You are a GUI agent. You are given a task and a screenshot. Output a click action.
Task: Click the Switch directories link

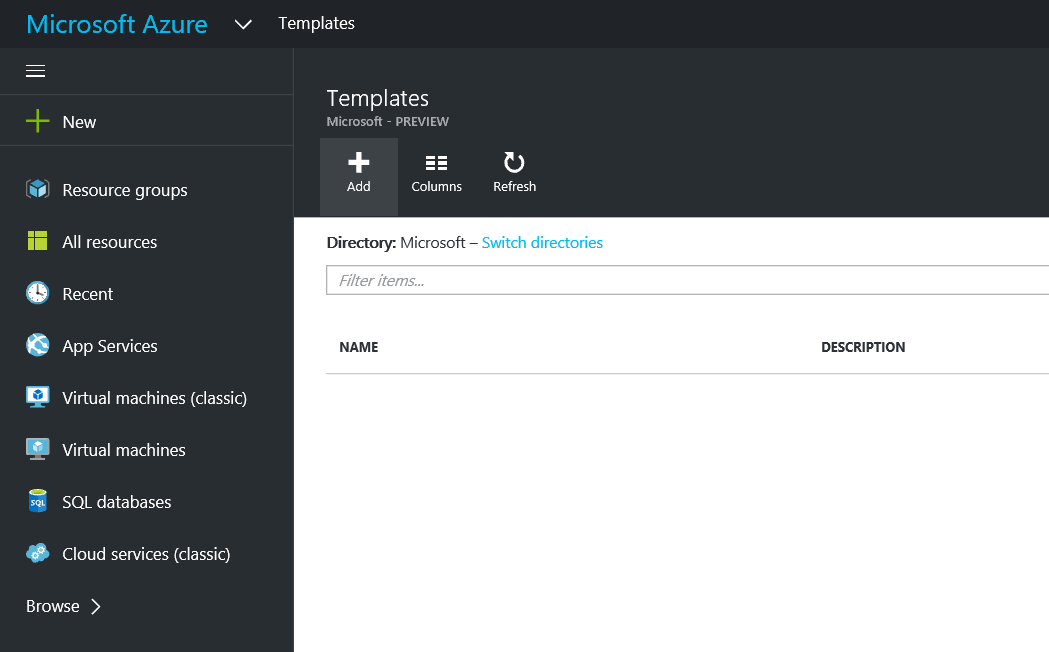pyautogui.click(x=542, y=243)
